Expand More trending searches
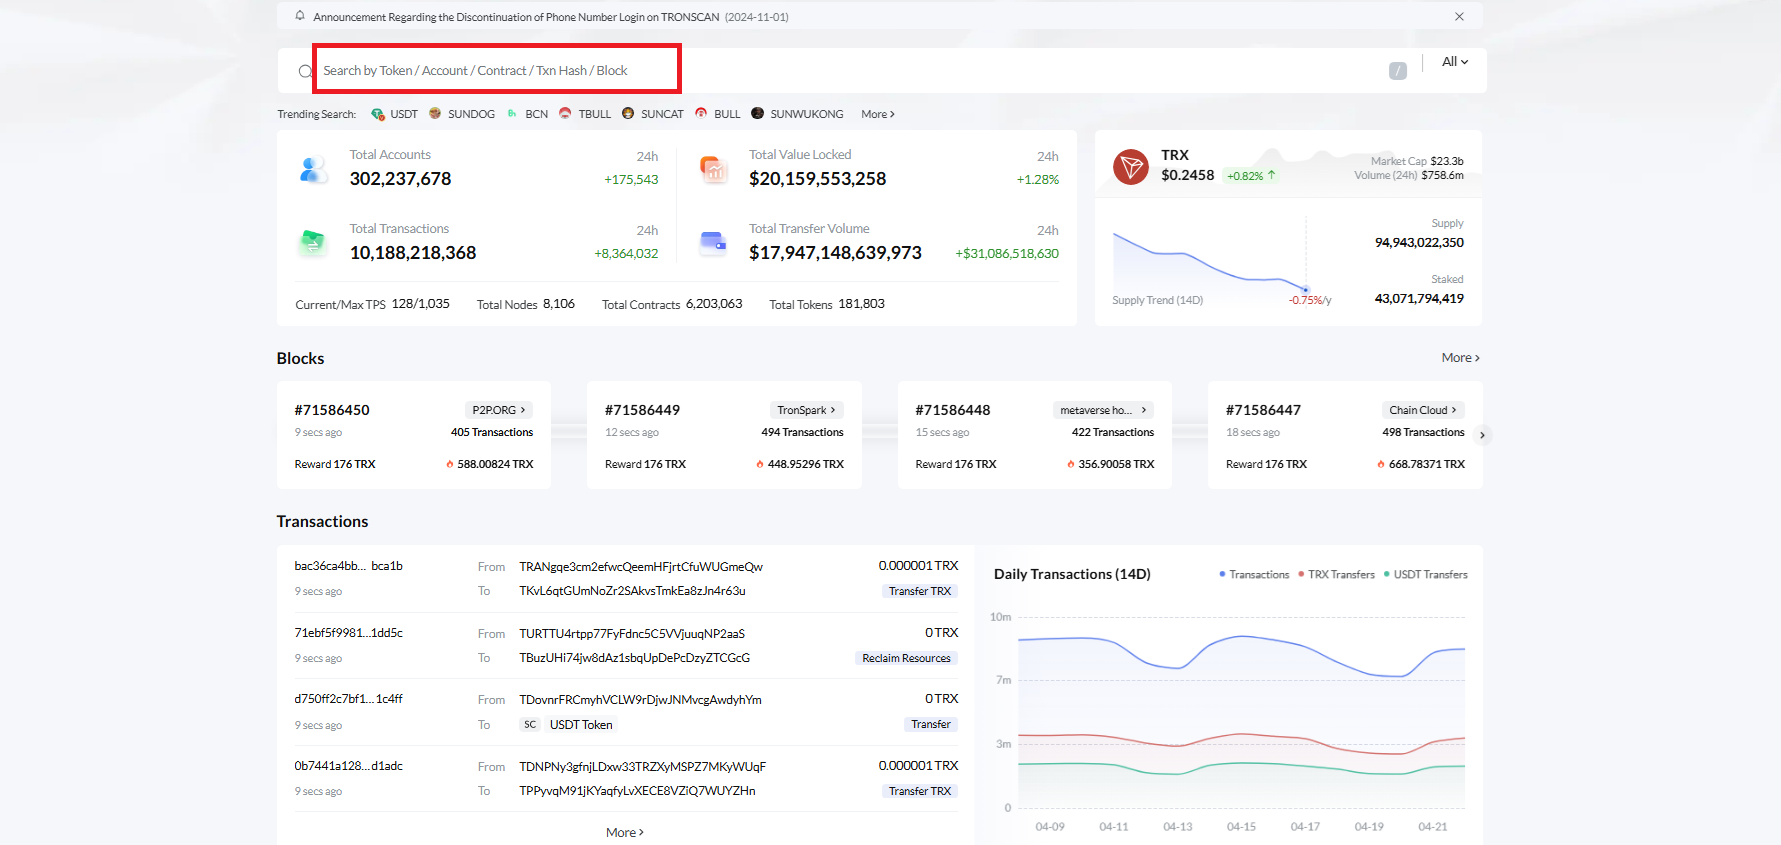This screenshot has width=1781, height=845. pyautogui.click(x=878, y=114)
